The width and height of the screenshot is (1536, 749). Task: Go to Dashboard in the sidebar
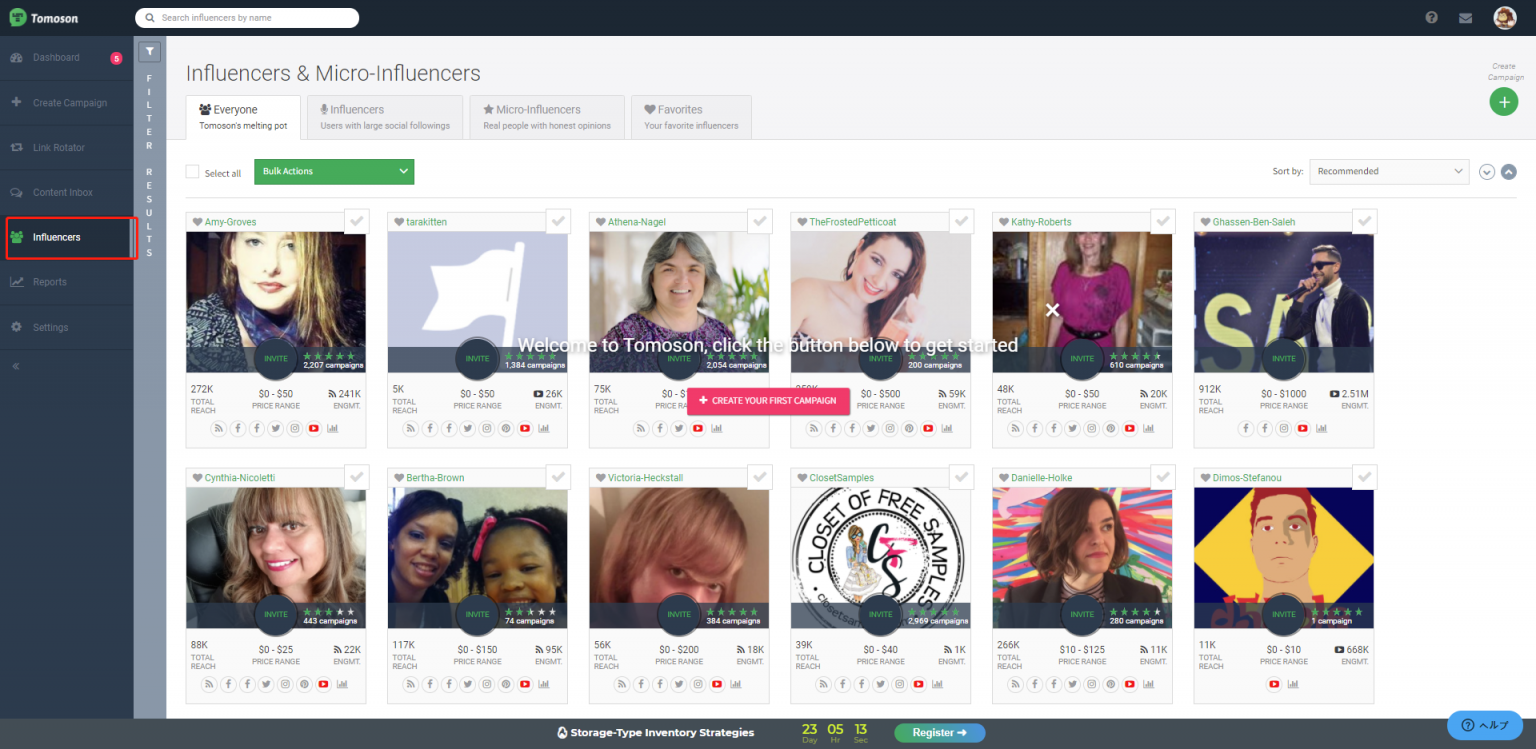tap(66, 58)
